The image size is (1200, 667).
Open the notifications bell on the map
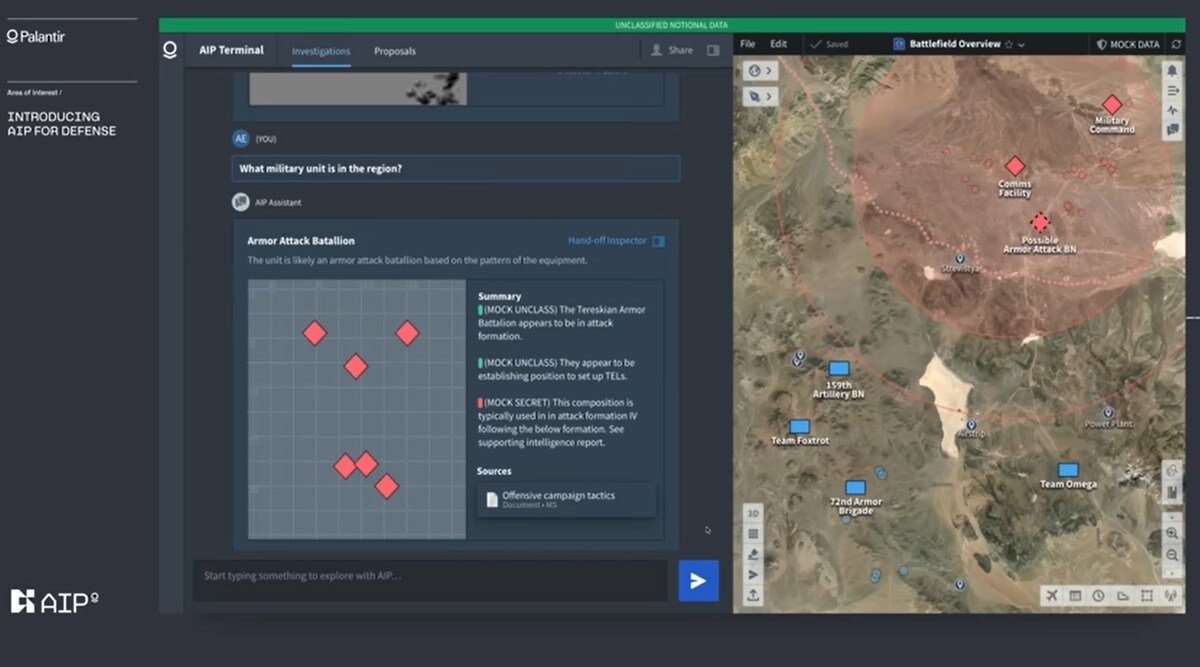coord(1172,72)
